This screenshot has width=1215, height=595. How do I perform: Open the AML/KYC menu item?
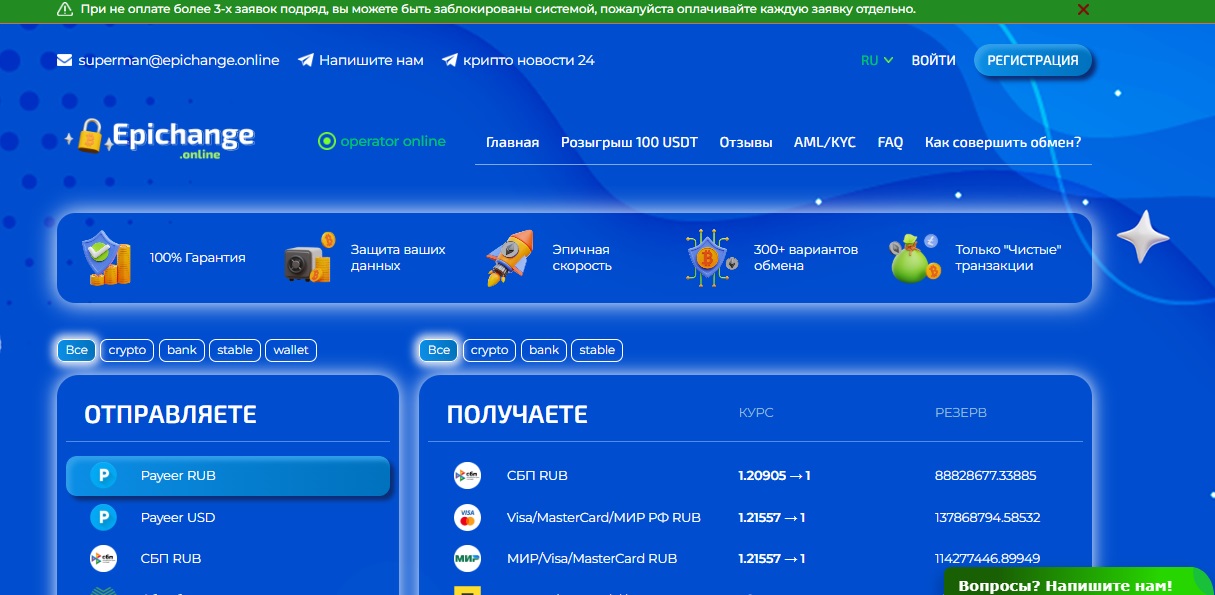[825, 142]
